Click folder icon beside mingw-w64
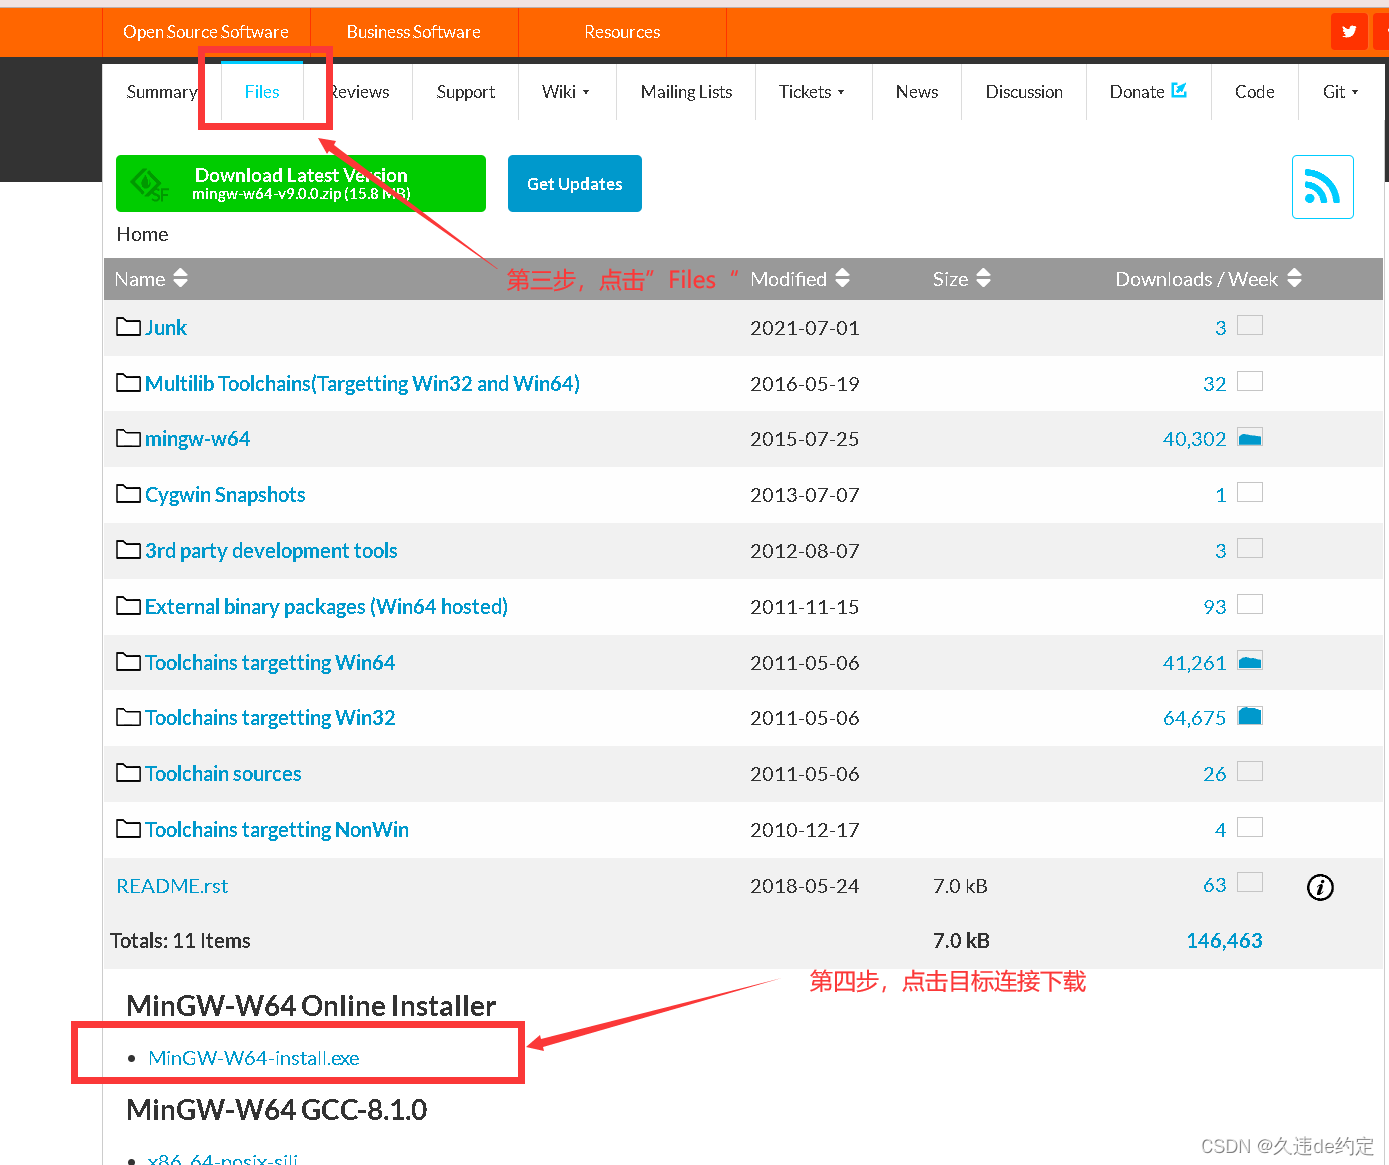The width and height of the screenshot is (1389, 1165). point(128,438)
